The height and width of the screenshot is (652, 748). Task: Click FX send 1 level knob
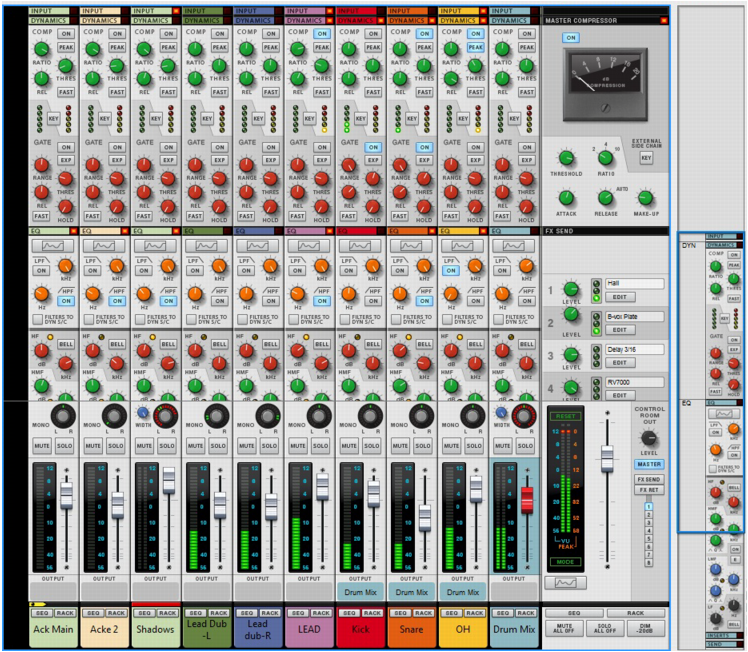[572, 290]
